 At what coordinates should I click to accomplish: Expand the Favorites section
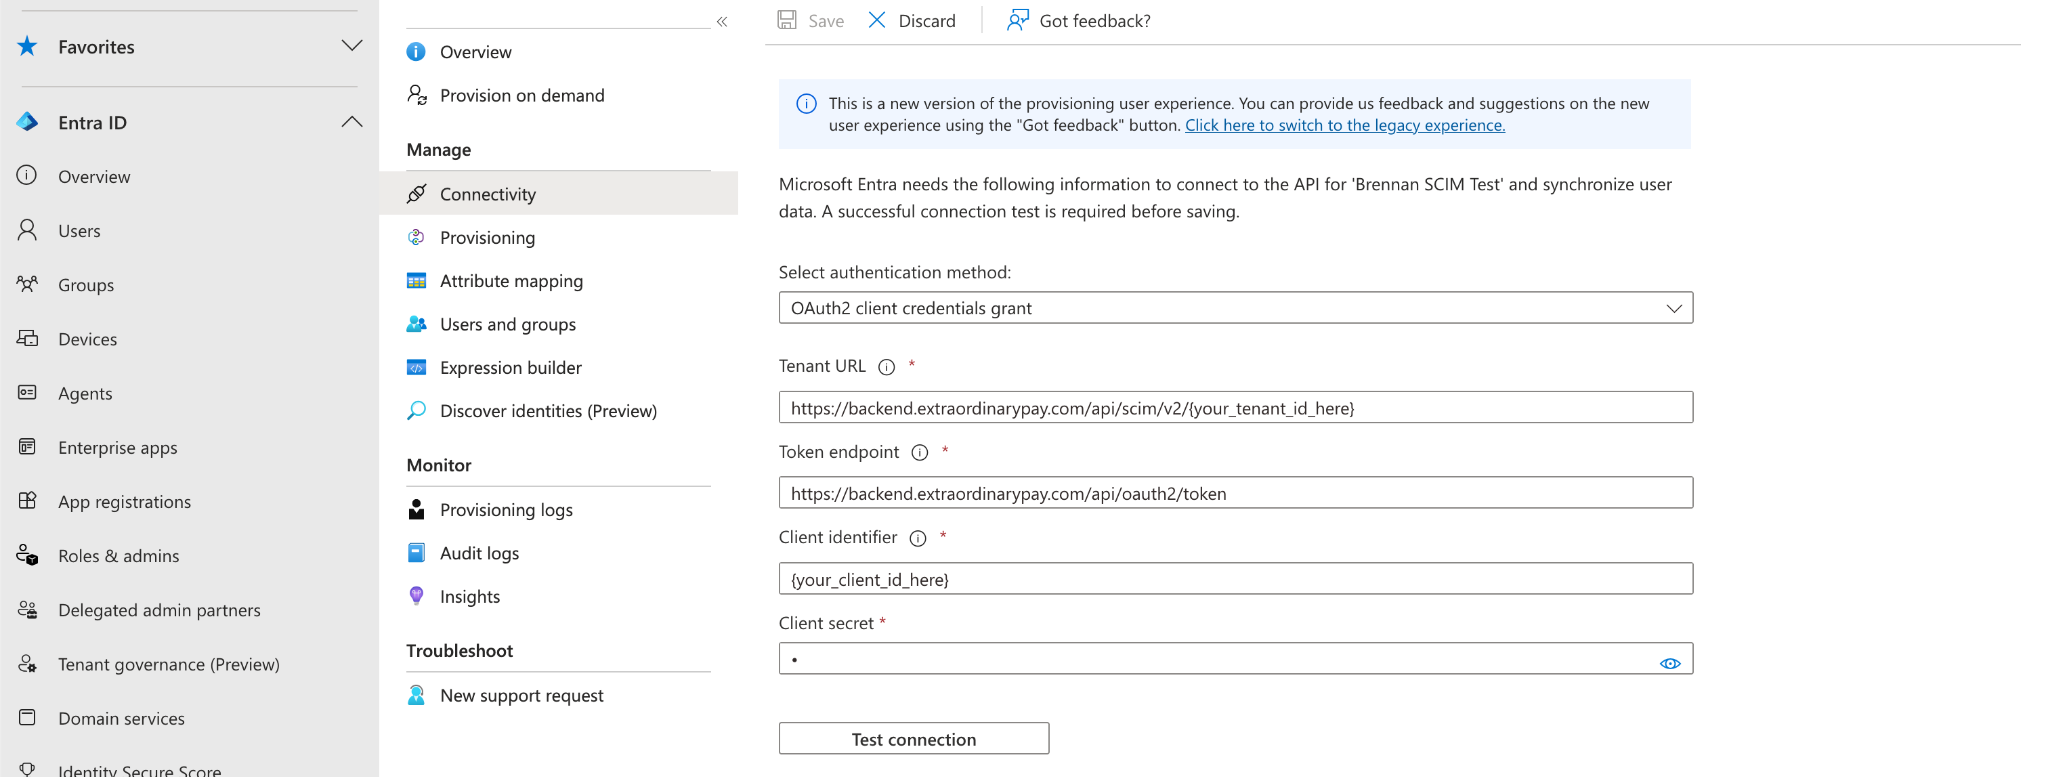352,46
